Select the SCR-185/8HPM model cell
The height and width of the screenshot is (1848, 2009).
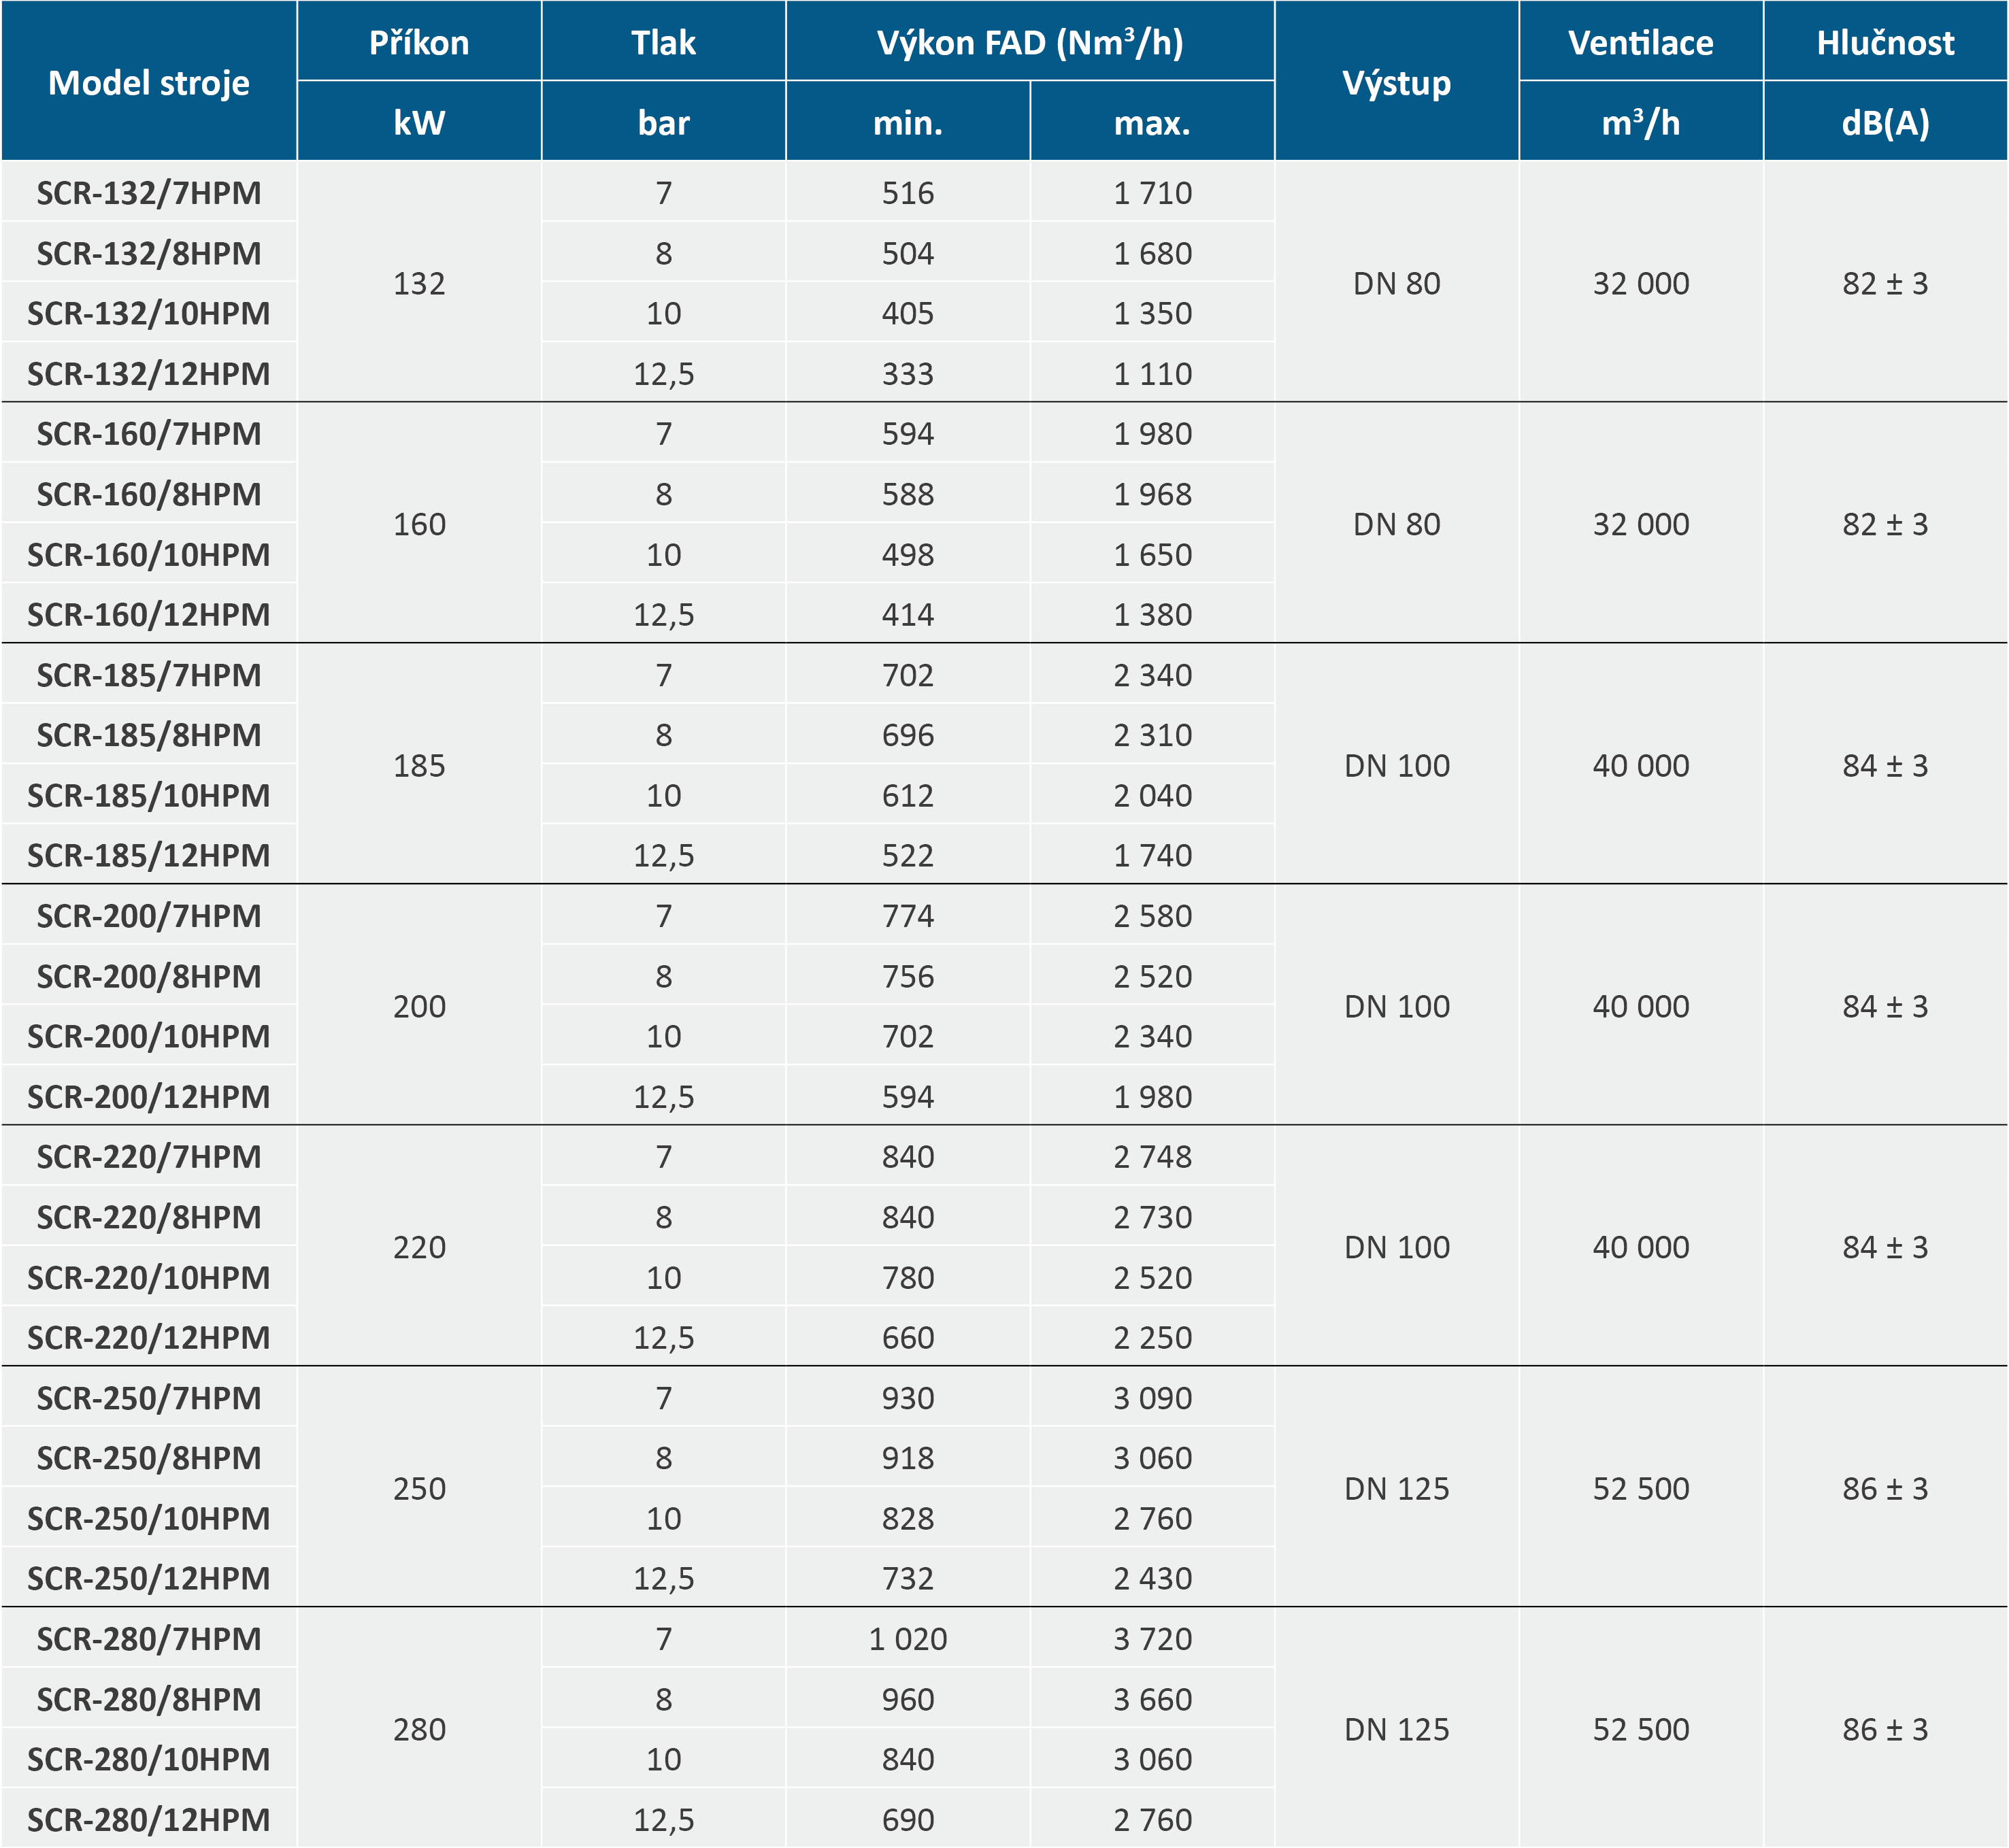tap(149, 735)
